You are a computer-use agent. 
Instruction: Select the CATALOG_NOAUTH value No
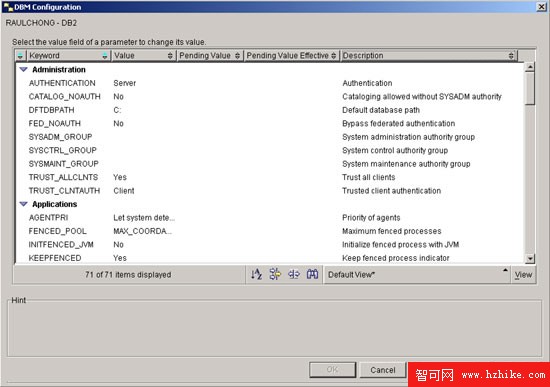click(118, 96)
